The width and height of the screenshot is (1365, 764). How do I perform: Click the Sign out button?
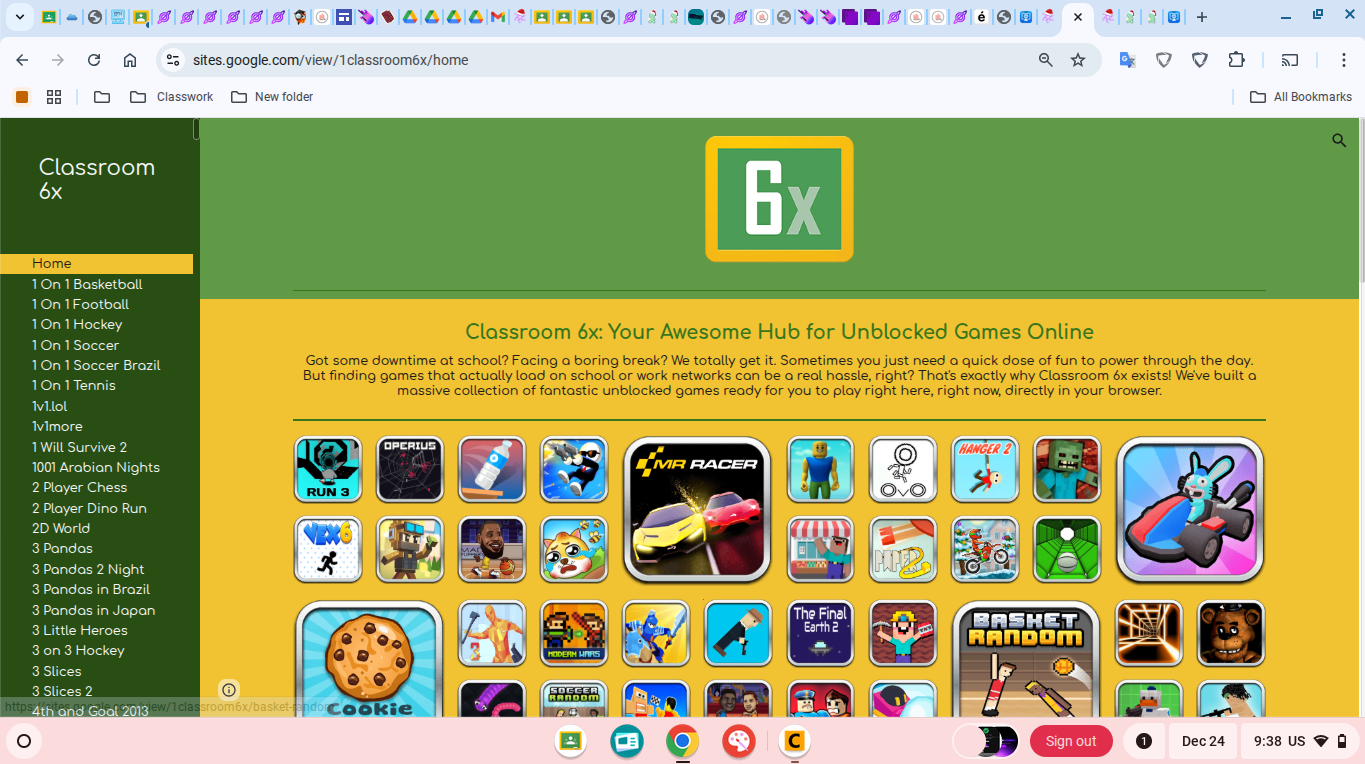tap(1071, 741)
